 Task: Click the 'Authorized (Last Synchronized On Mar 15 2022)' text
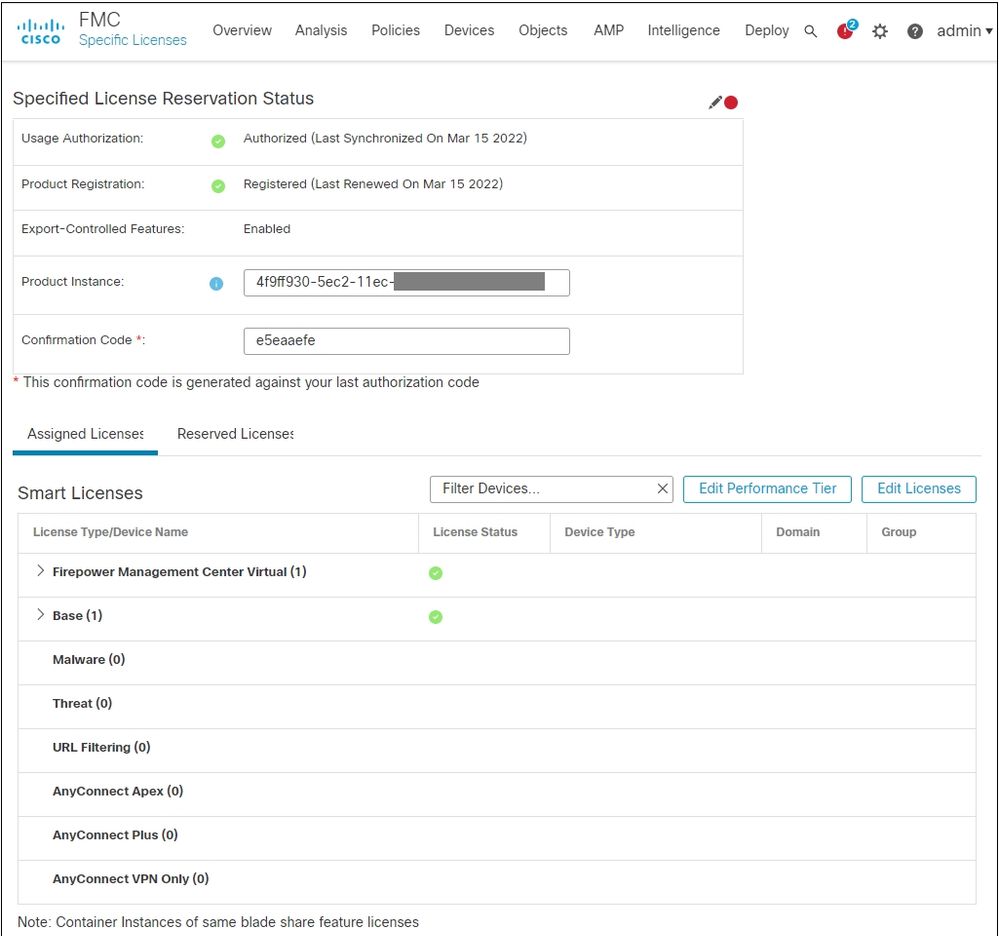(385, 138)
